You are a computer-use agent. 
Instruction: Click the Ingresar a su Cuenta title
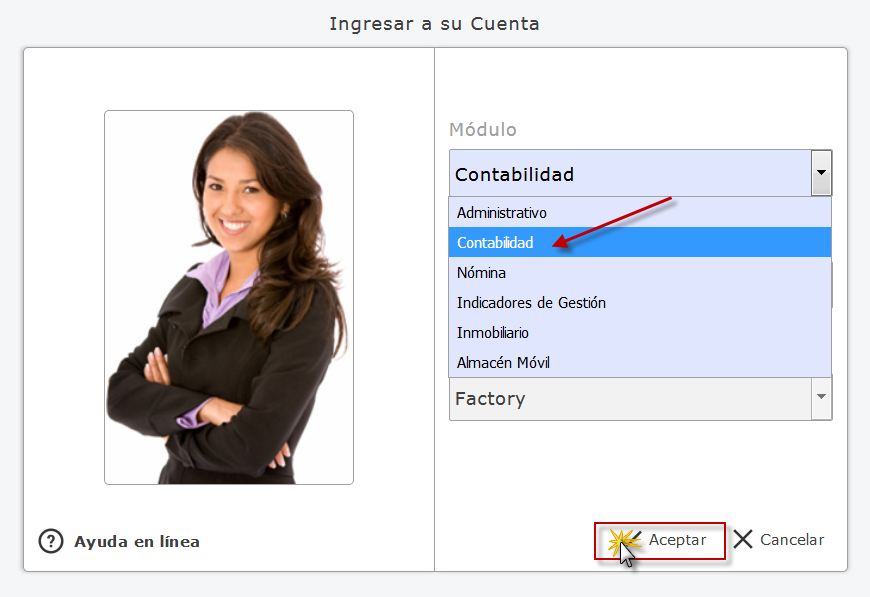click(434, 24)
